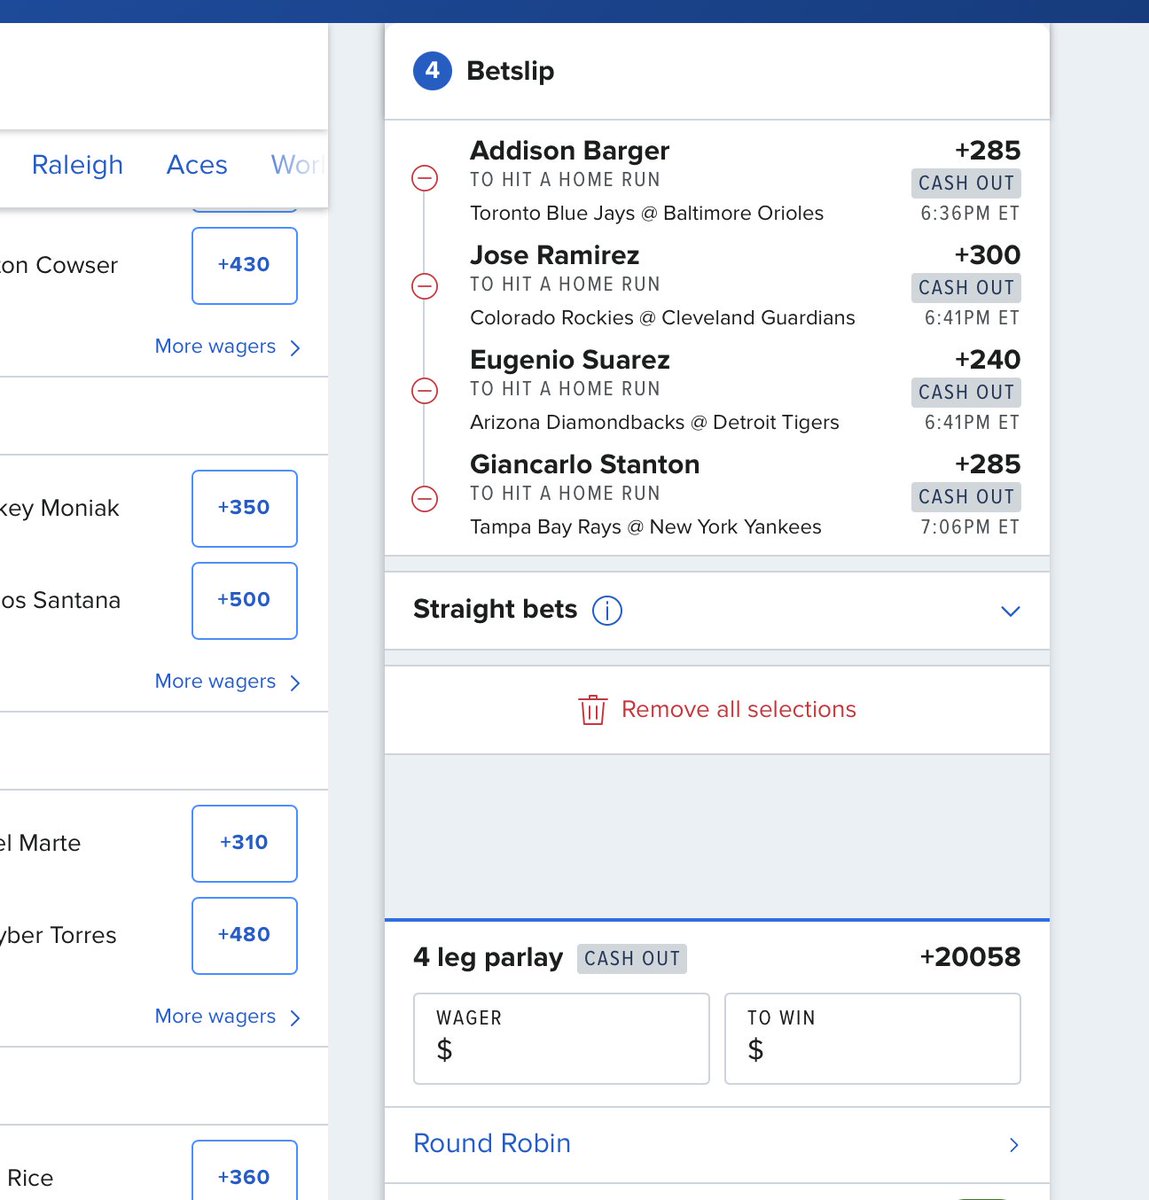Click Cash Out badge for Giancarlo Stanton
The width and height of the screenshot is (1149, 1200).
pos(966,497)
